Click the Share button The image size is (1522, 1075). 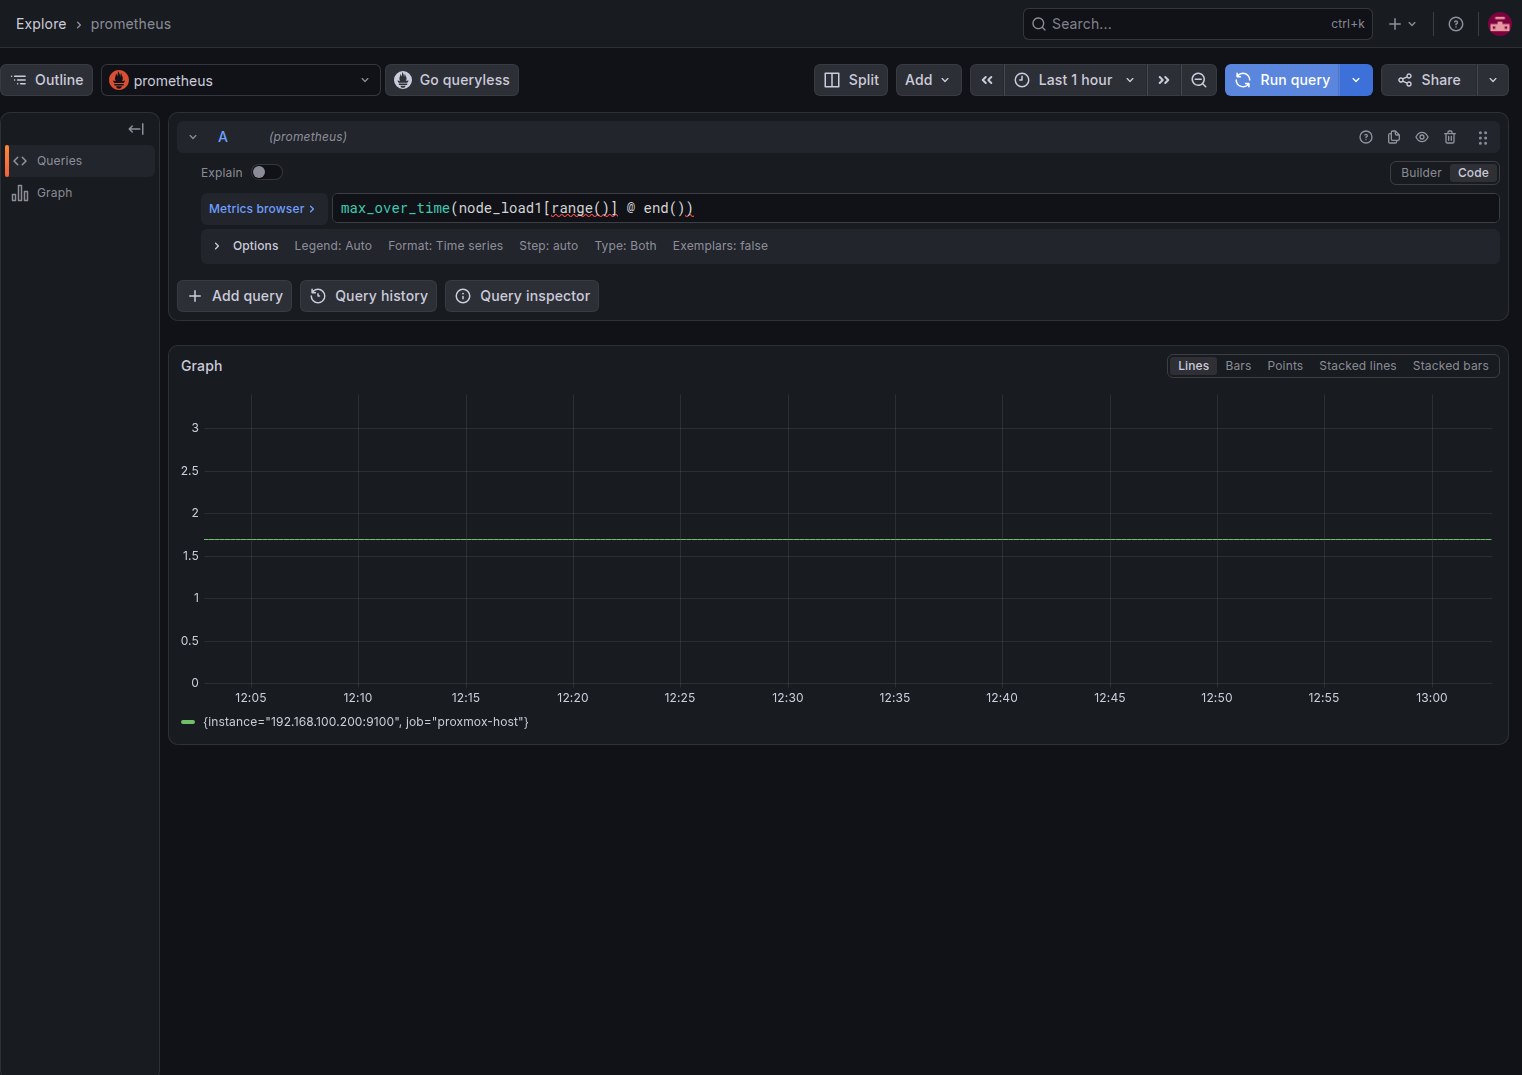[1429, 80]
